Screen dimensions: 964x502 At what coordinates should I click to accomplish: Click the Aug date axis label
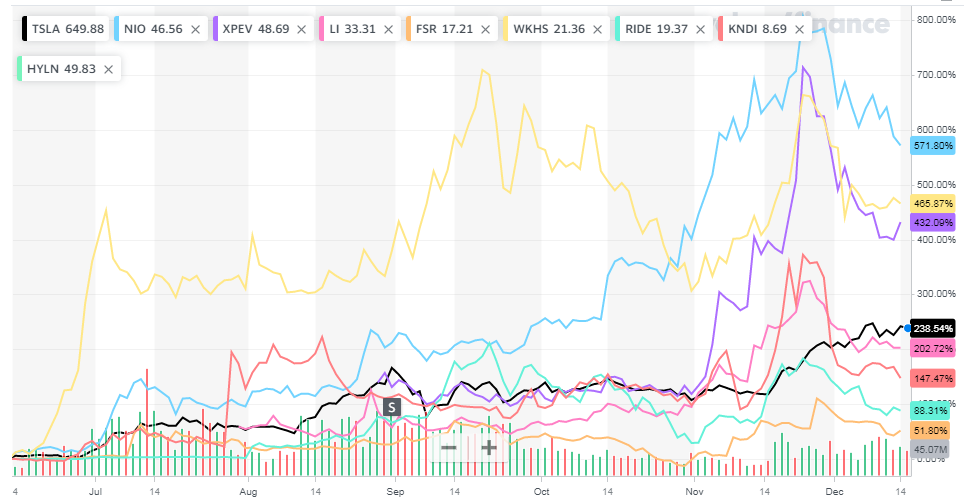click(x=248, y=492)
